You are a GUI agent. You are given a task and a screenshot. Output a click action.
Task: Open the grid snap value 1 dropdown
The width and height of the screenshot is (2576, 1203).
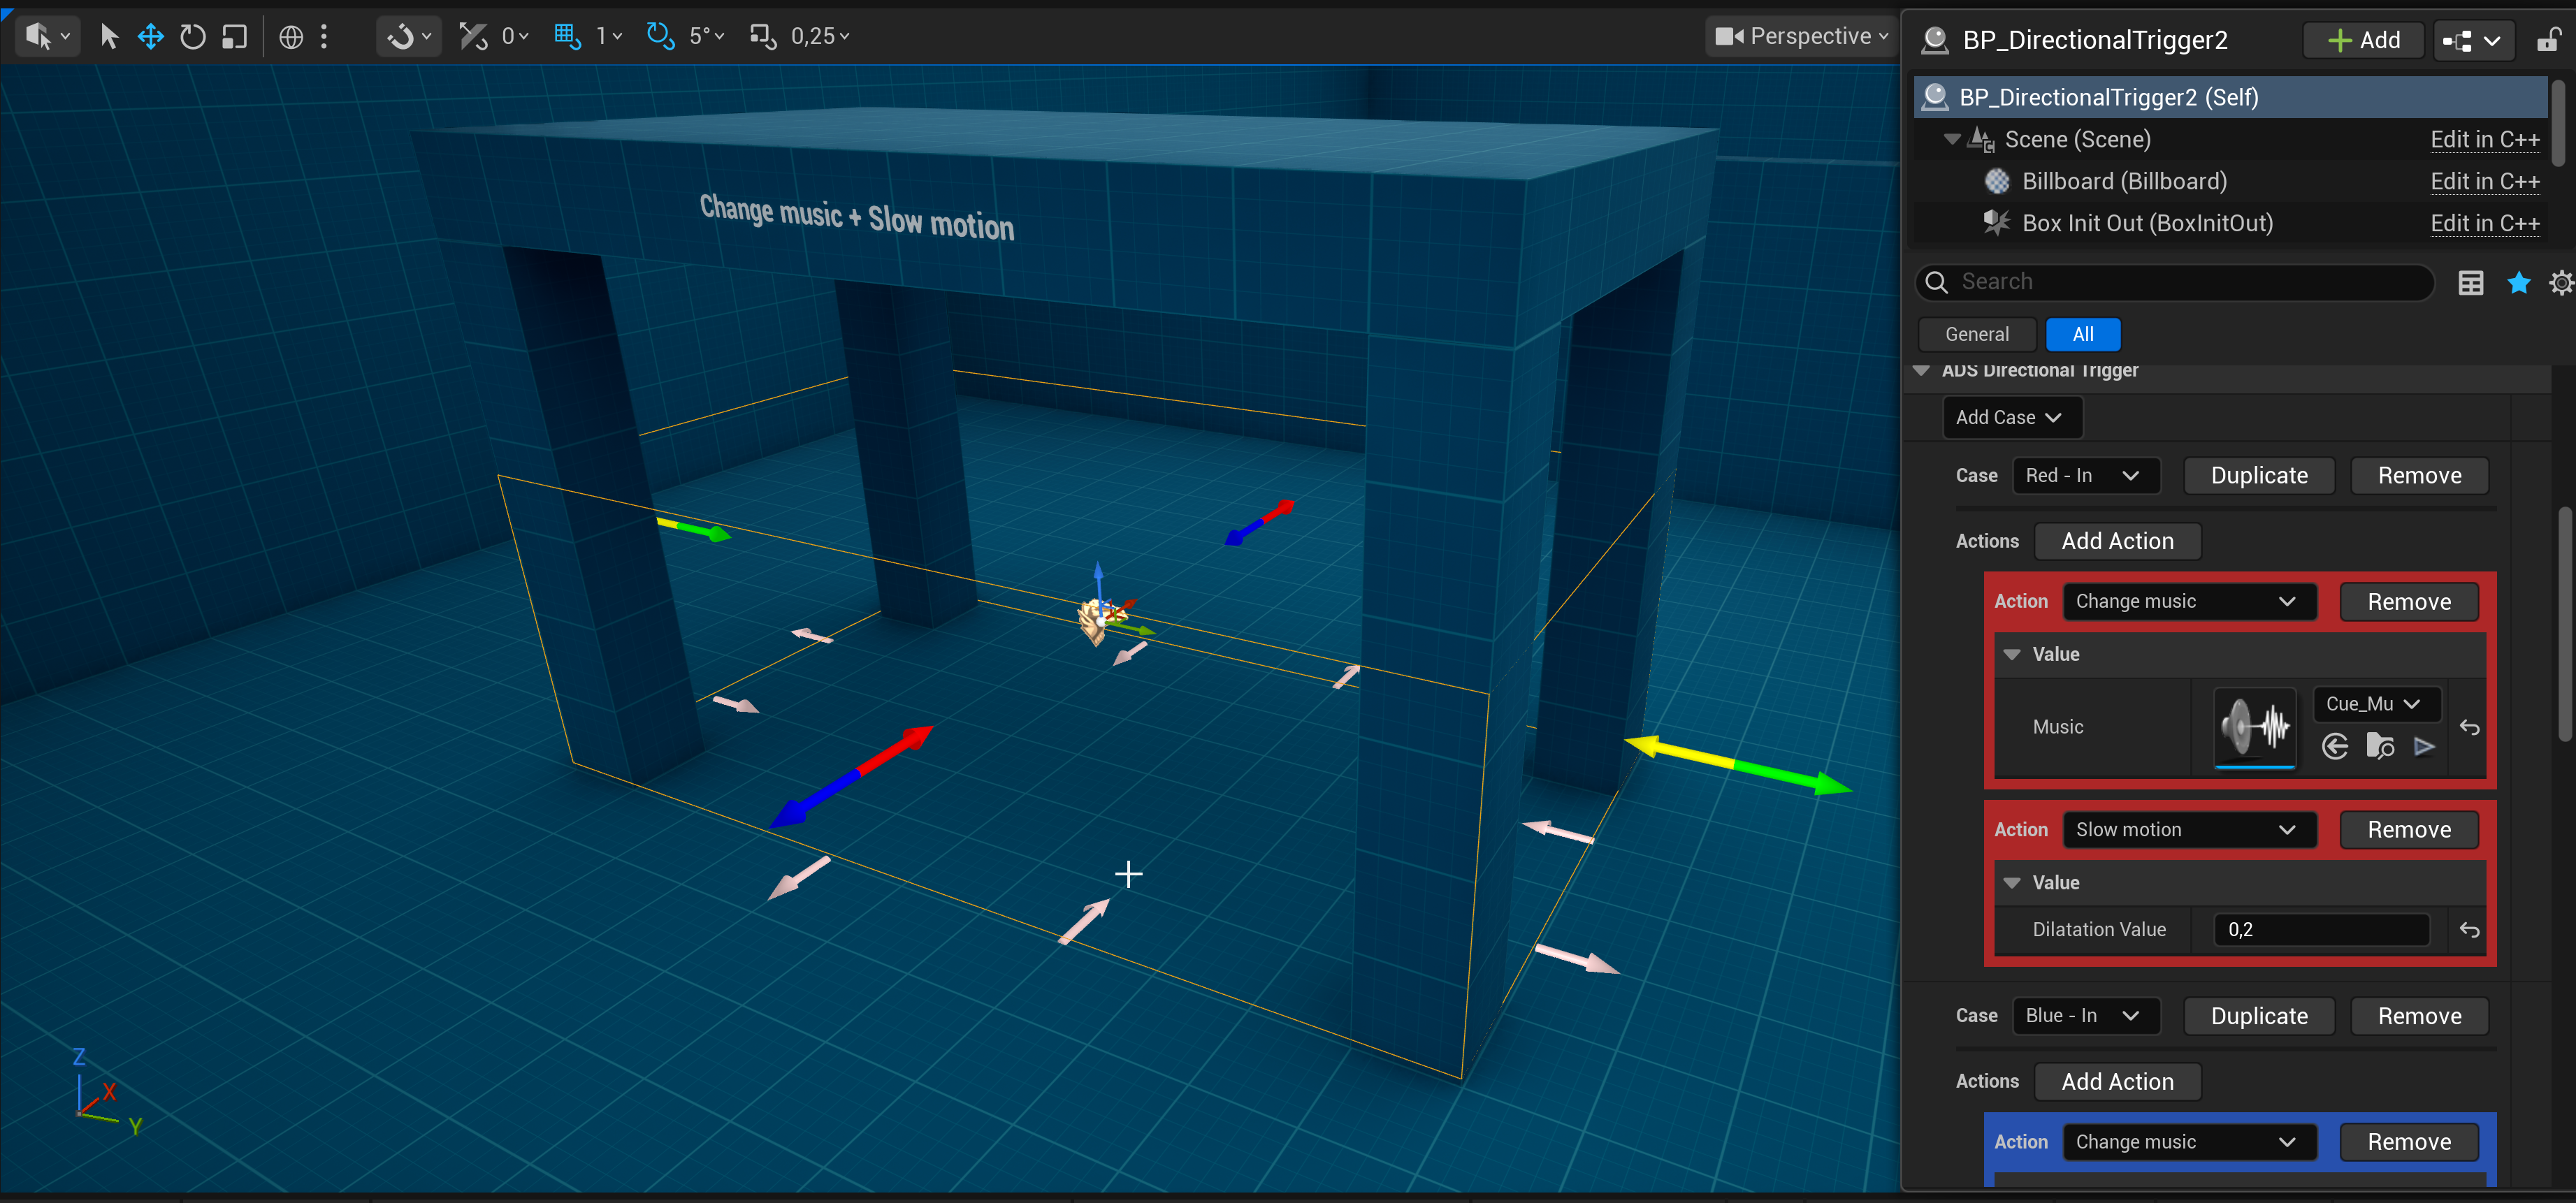pos(609,37)
